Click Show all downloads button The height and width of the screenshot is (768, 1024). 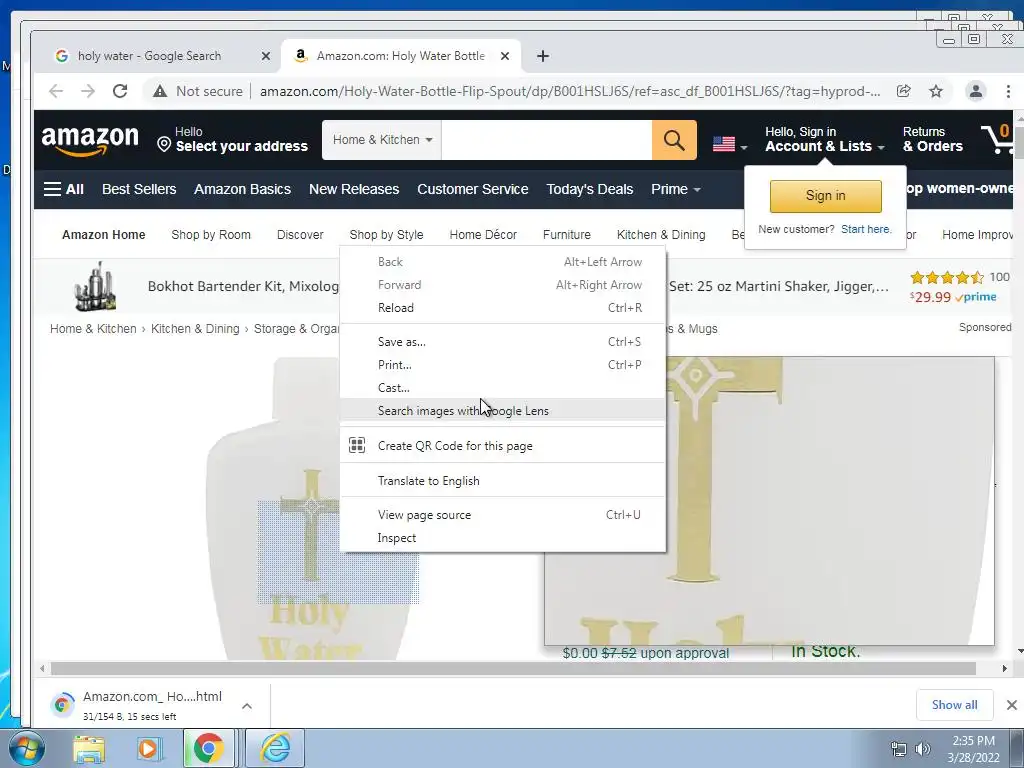pos(954,705)
